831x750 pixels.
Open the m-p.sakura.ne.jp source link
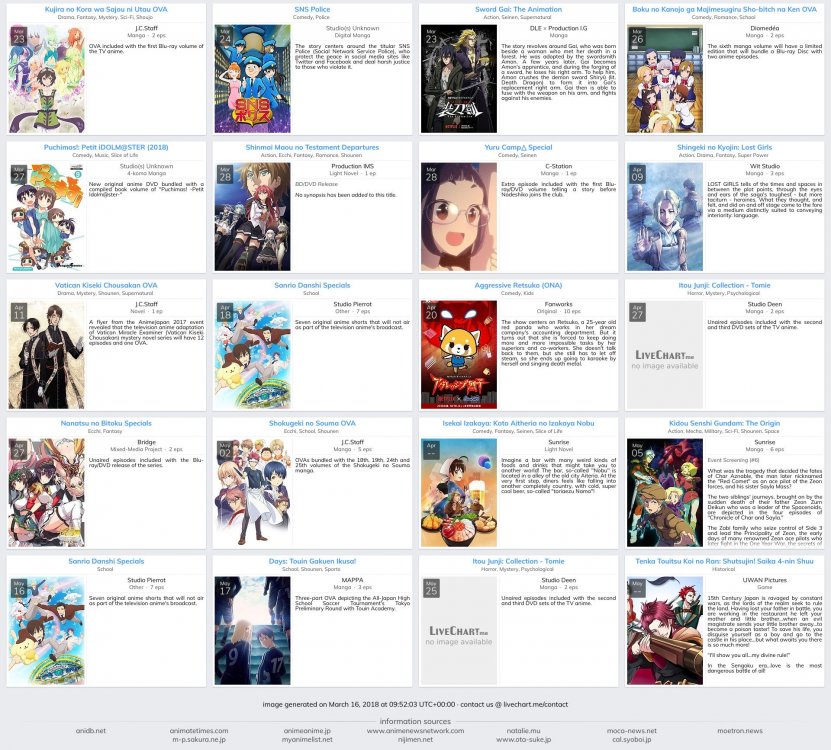199,739
